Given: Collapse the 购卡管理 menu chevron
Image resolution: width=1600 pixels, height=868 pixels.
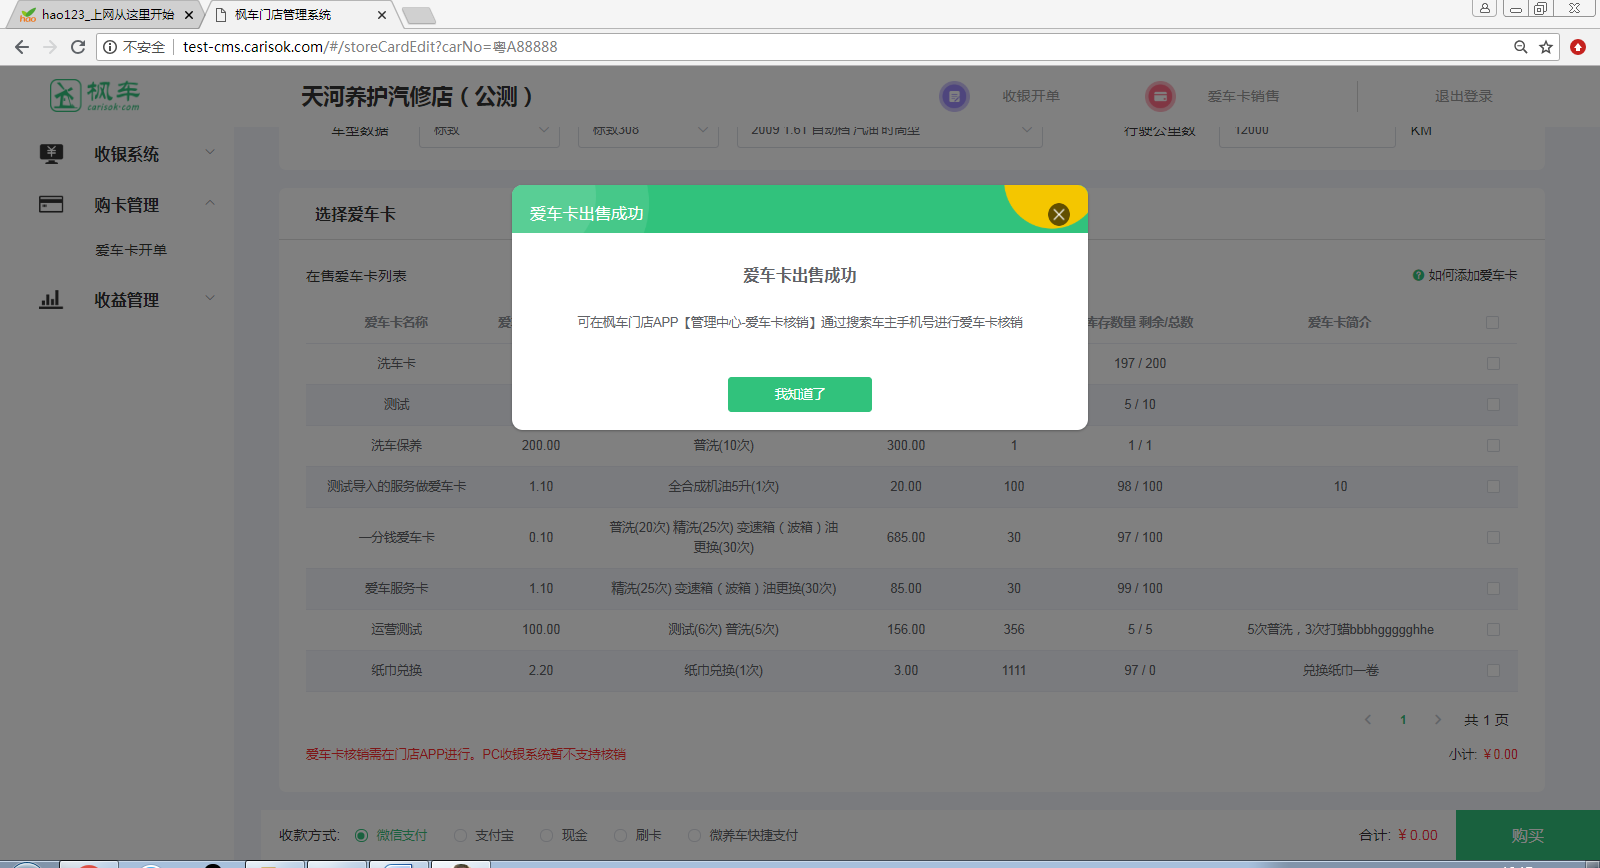Looking at the screenshot, I should pyautogui.click(x=210, y=203).
